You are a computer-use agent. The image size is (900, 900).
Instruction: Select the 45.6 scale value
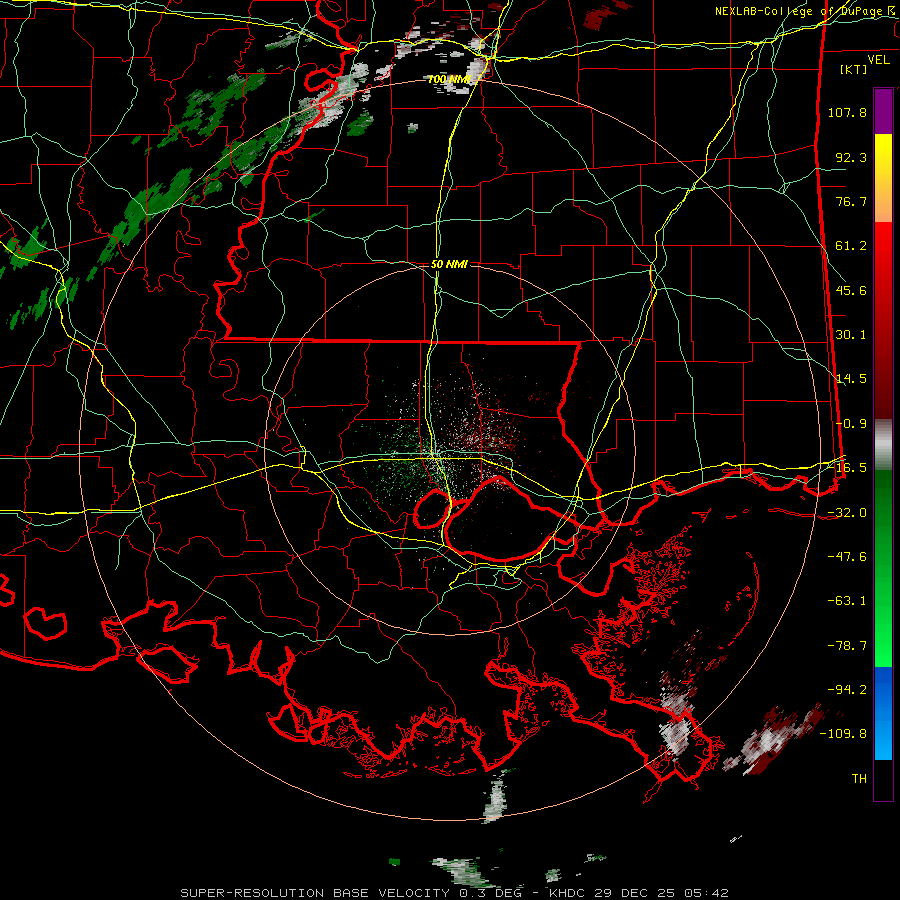click(851, 290)
